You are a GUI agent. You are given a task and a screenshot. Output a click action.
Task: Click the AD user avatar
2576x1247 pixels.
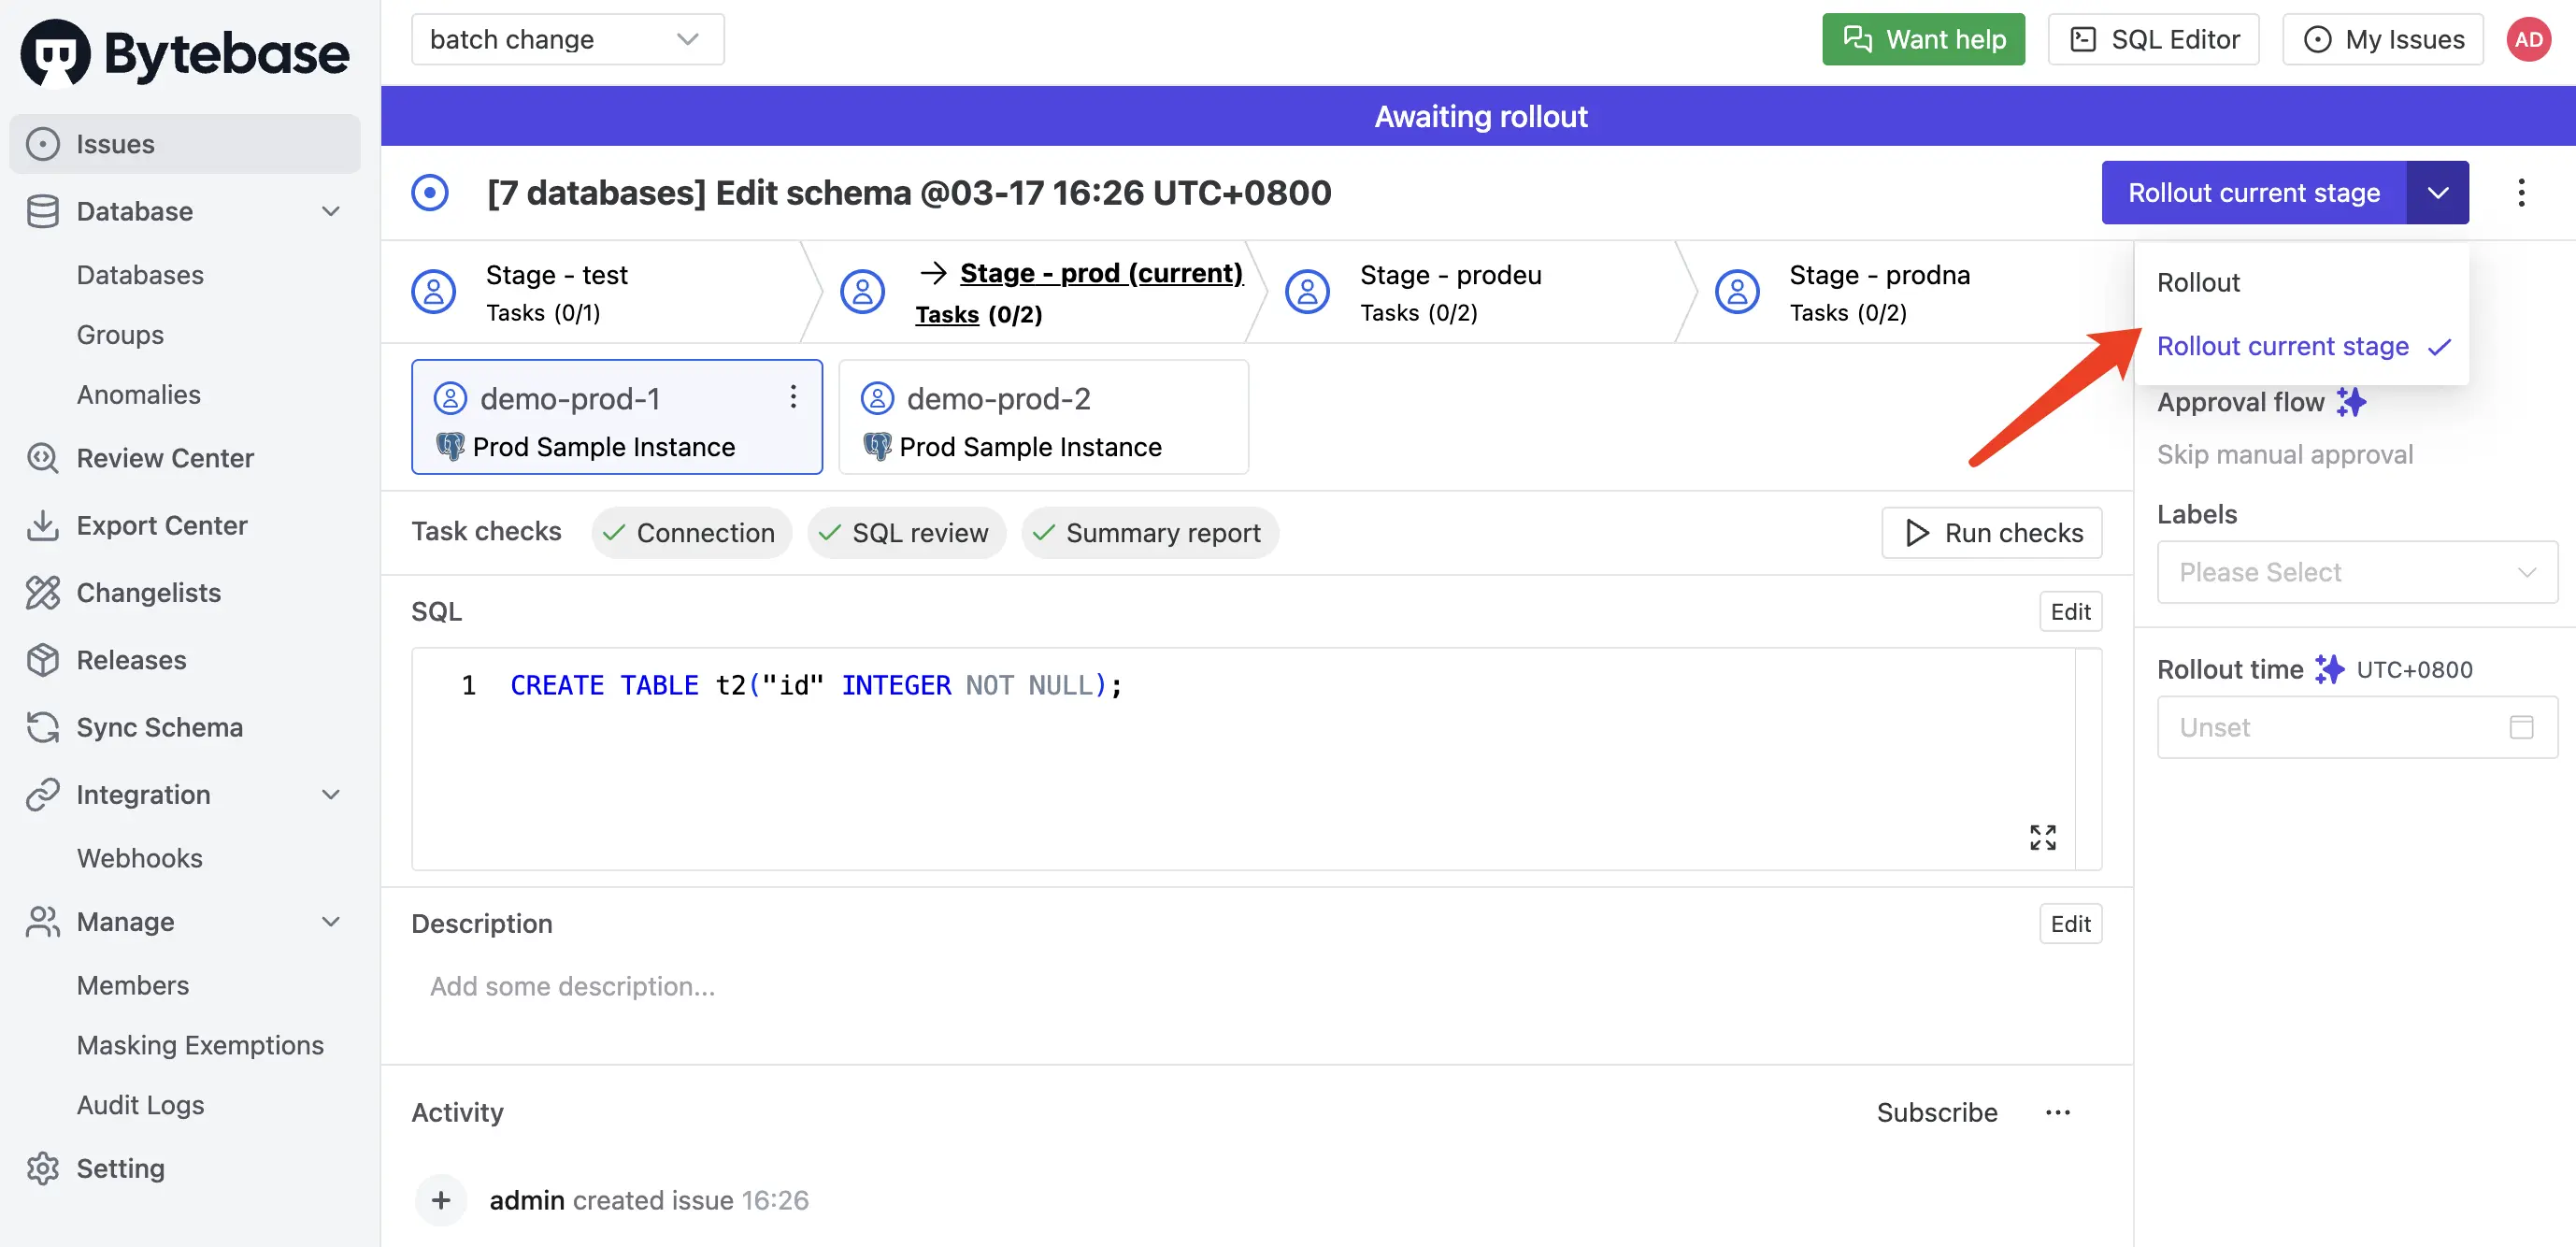(2528, 39)
